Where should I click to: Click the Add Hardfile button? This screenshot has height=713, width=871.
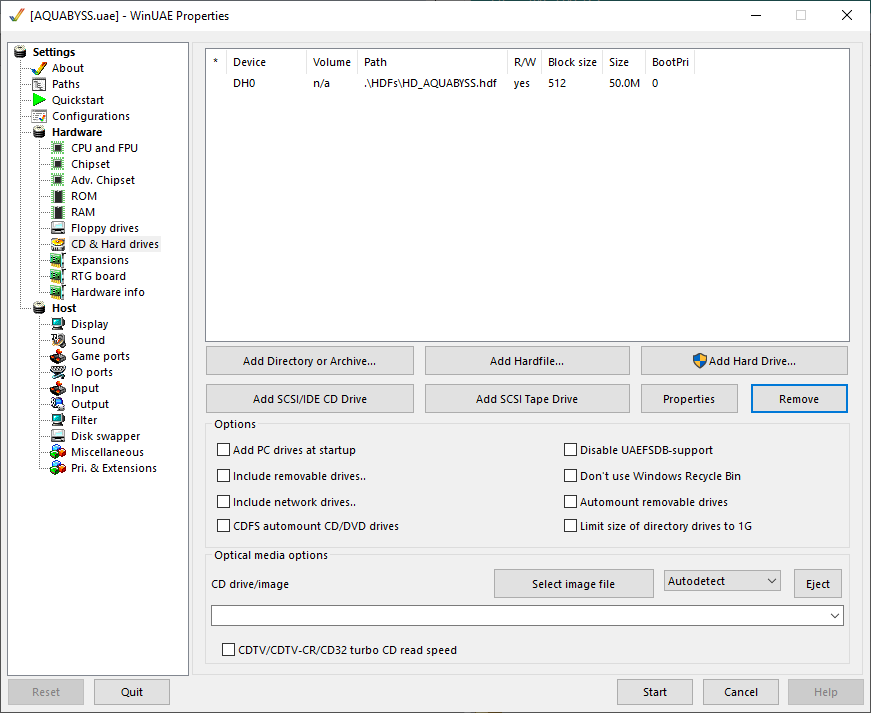pyautogui.click(x=527, y=361)
